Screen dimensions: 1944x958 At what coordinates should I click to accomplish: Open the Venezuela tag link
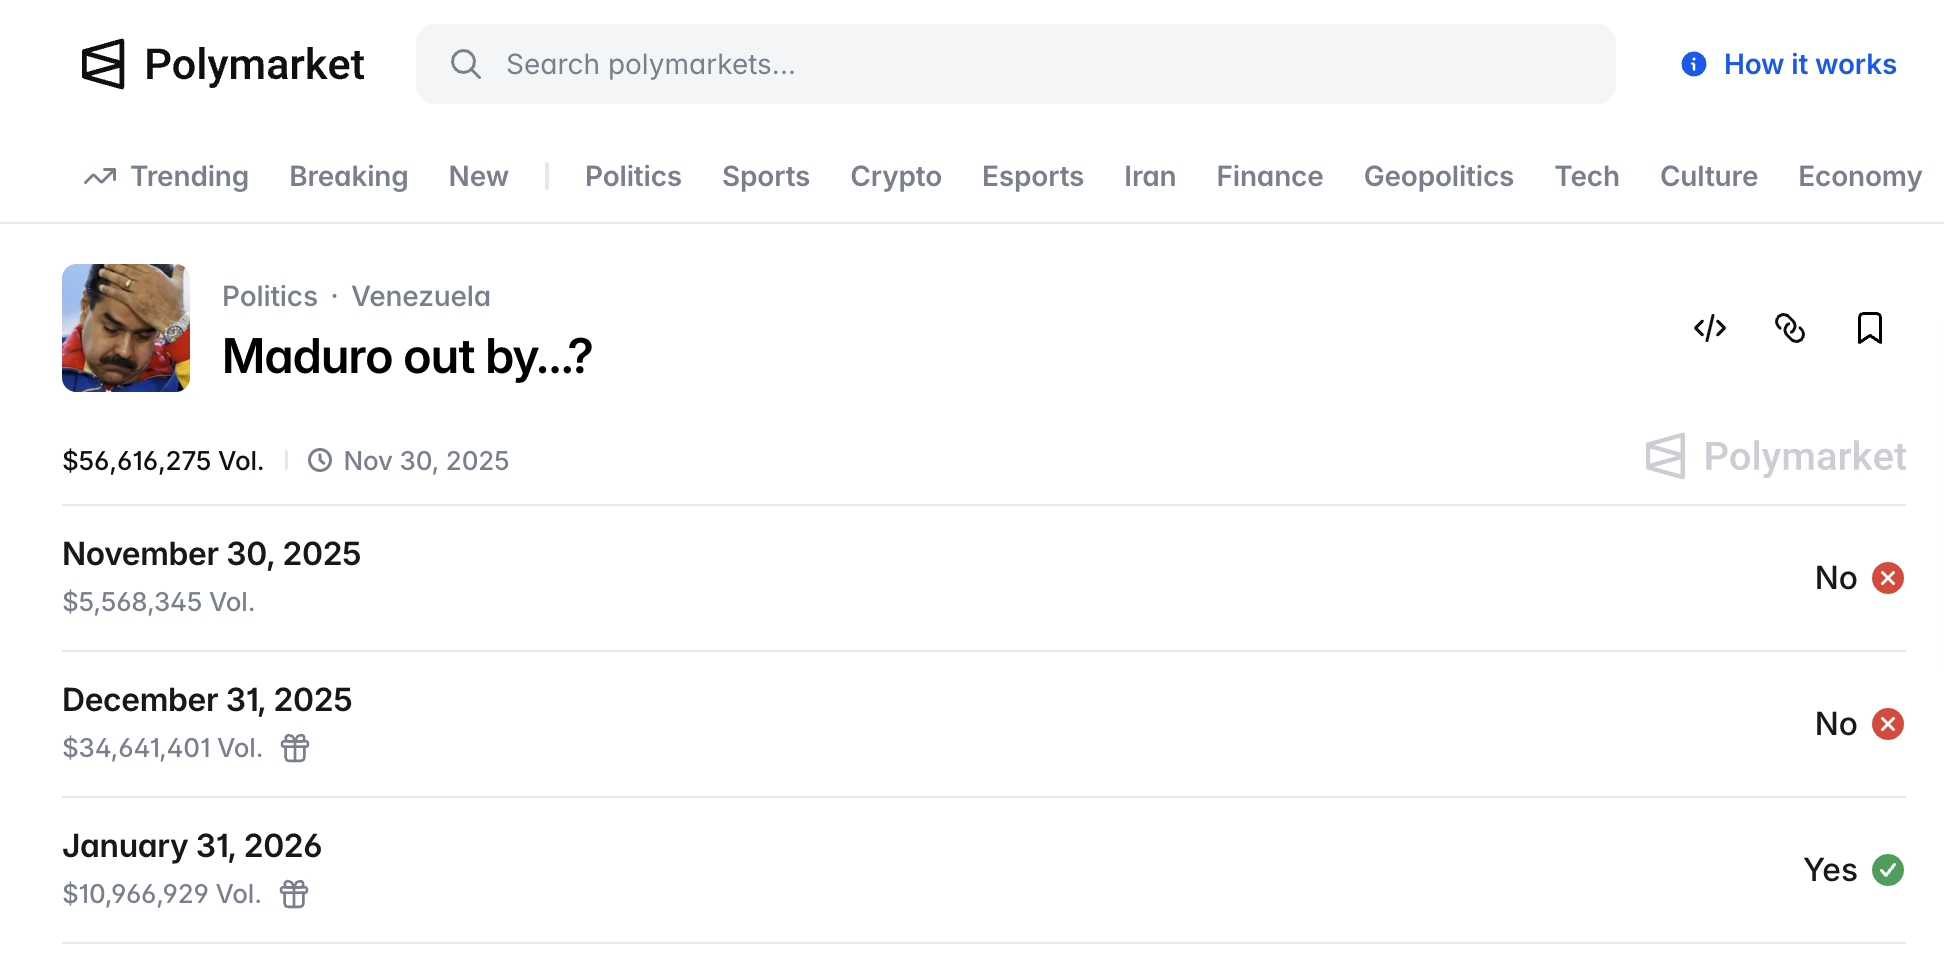coord(420,295)
